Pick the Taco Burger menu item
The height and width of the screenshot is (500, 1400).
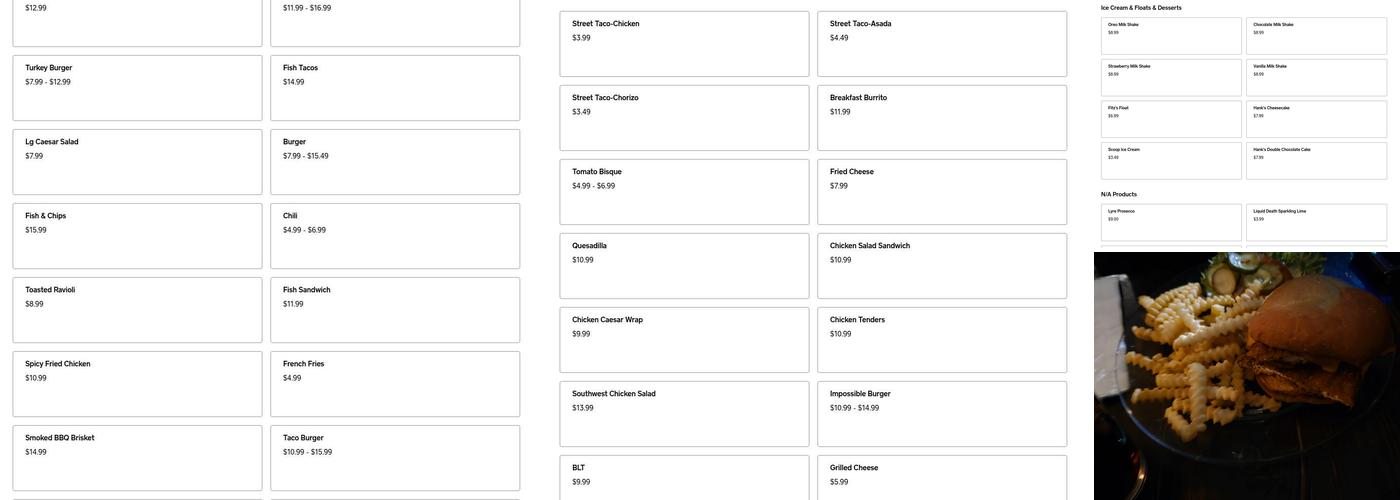coord(395,458)
